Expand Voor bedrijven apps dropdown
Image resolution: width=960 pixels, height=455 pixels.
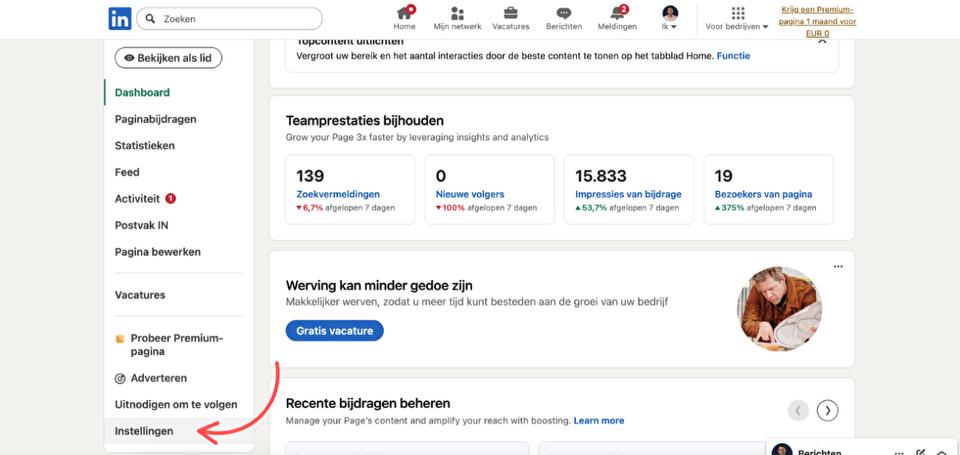[x=737, y=18]
